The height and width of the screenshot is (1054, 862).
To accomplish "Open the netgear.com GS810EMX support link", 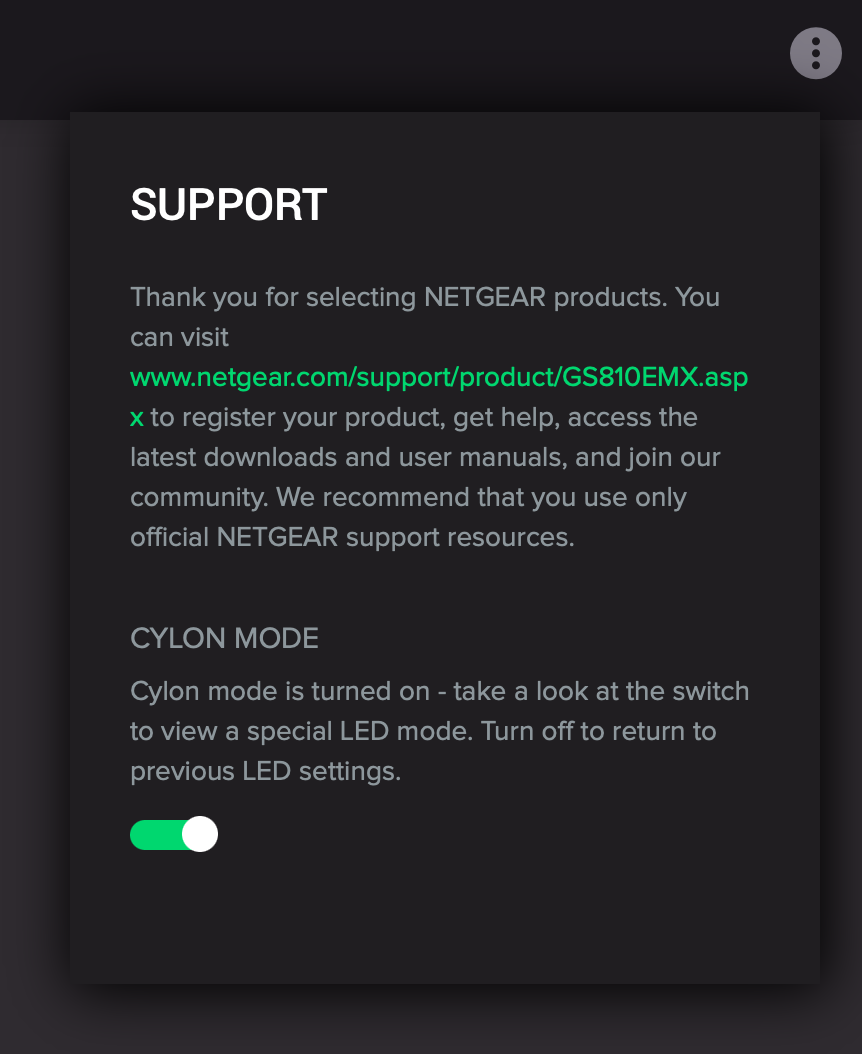I will (438, 377).
